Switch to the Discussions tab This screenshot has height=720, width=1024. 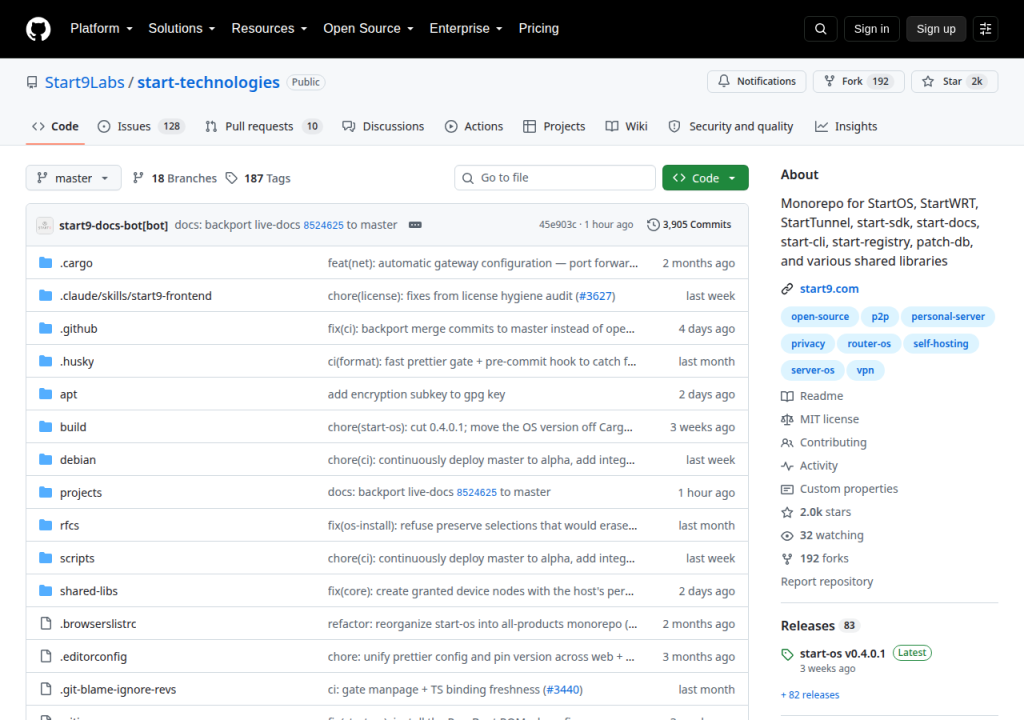point(383,126)
